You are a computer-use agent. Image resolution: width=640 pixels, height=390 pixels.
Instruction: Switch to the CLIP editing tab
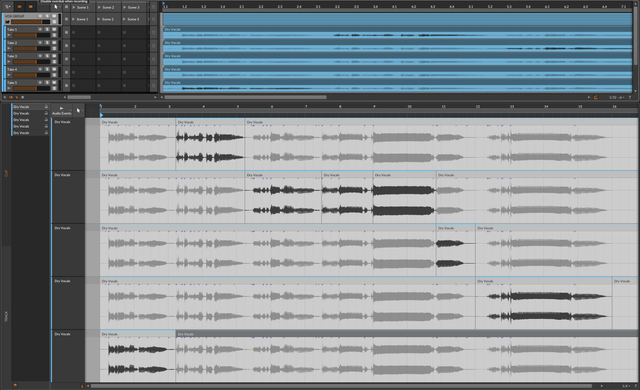(6, 173)
